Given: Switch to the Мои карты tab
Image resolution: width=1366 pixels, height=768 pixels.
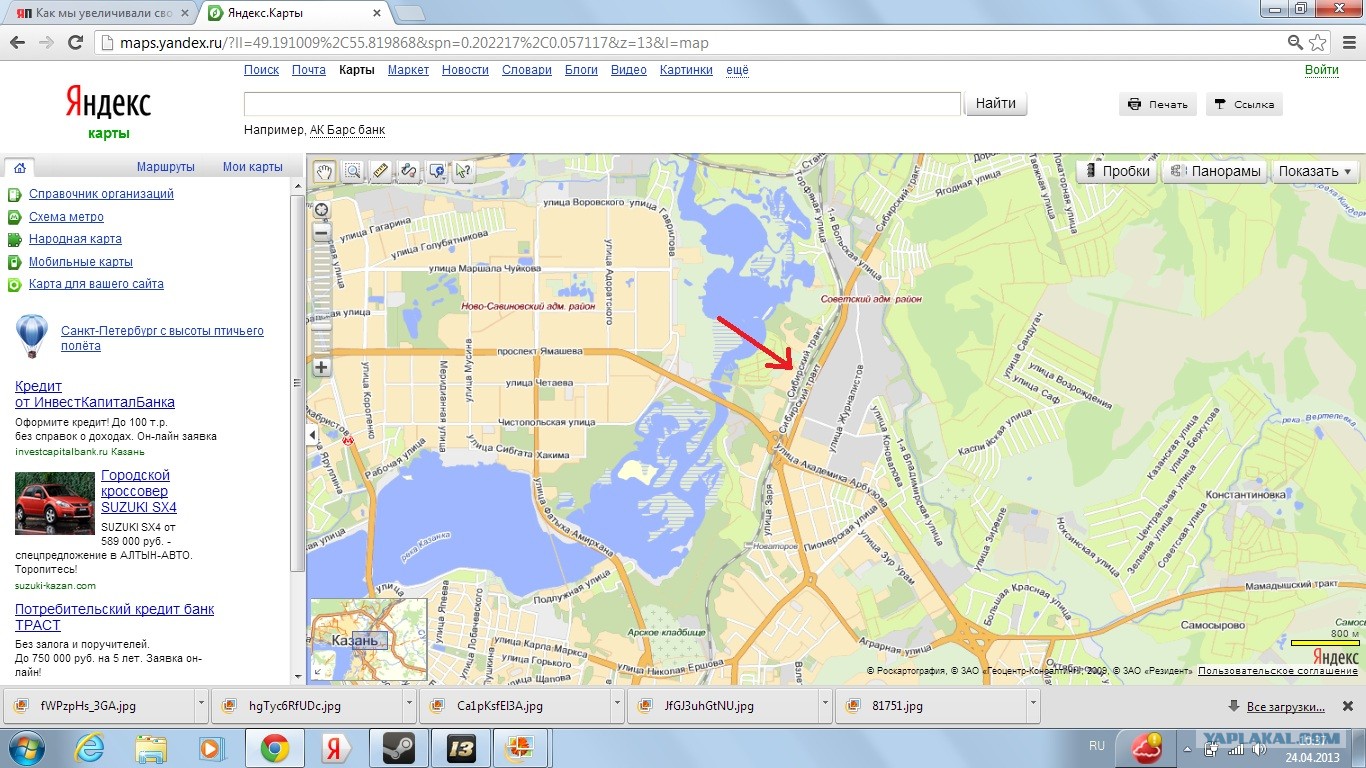Looking at the screenshot, I should click(253, 167).
